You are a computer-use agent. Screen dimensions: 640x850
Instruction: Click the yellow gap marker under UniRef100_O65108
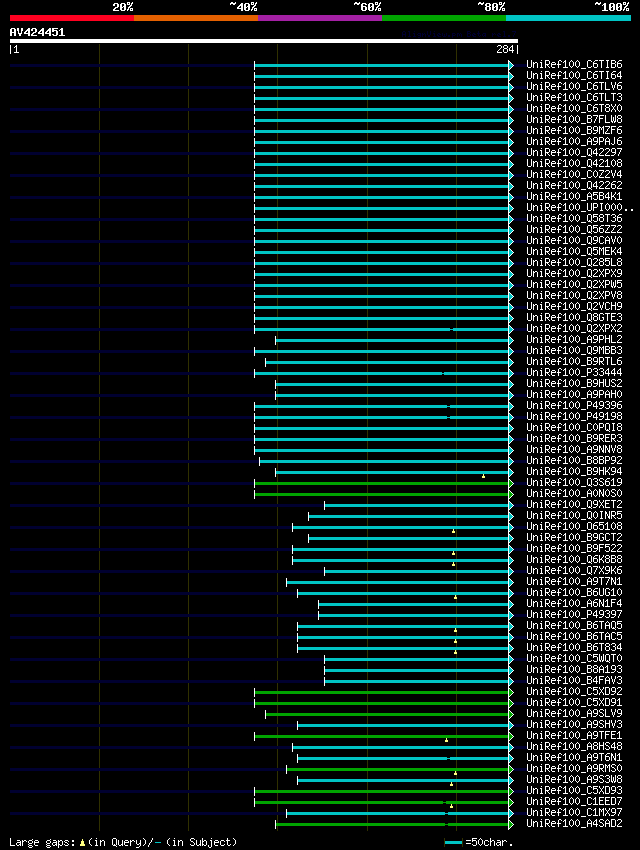click(x=454, y=531)
